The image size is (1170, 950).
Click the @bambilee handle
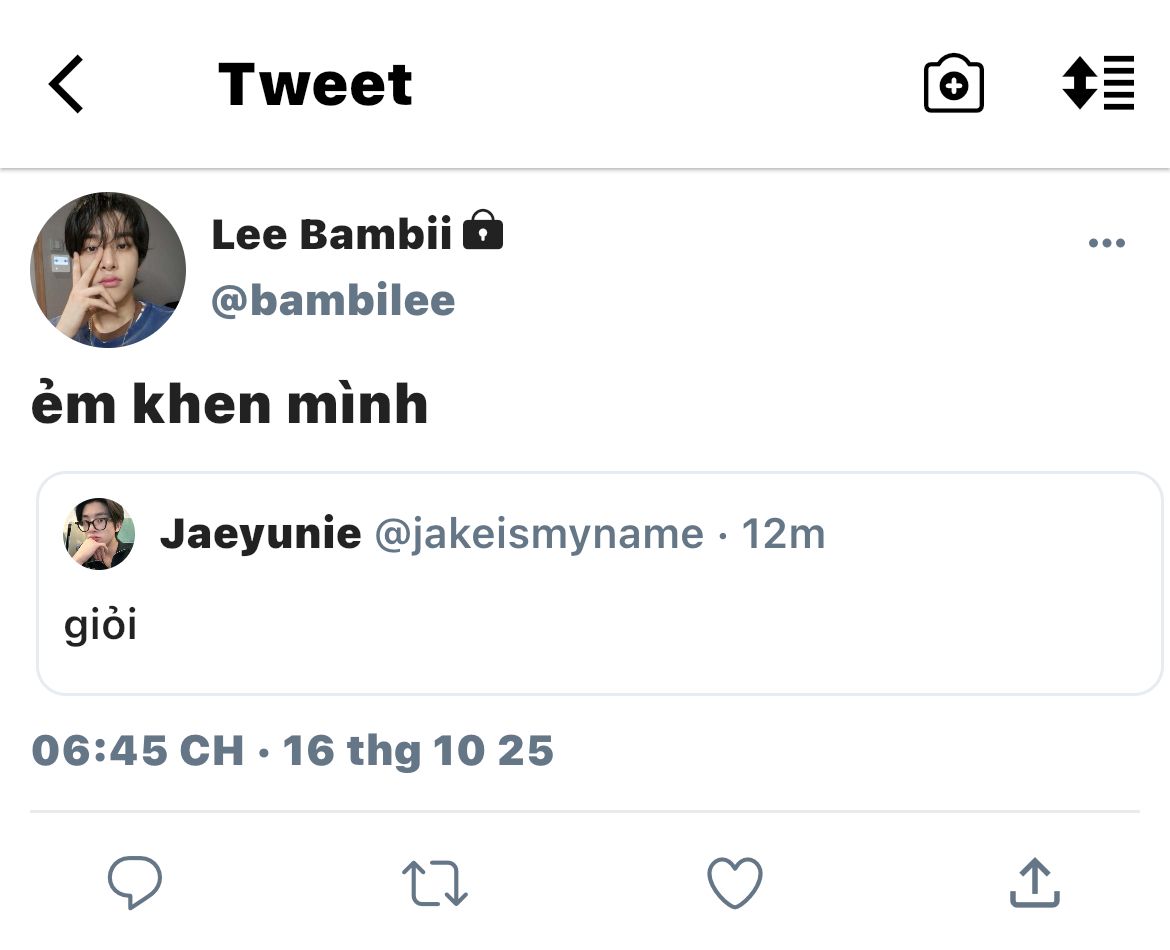pyautogui.click(x=333, y=300)
